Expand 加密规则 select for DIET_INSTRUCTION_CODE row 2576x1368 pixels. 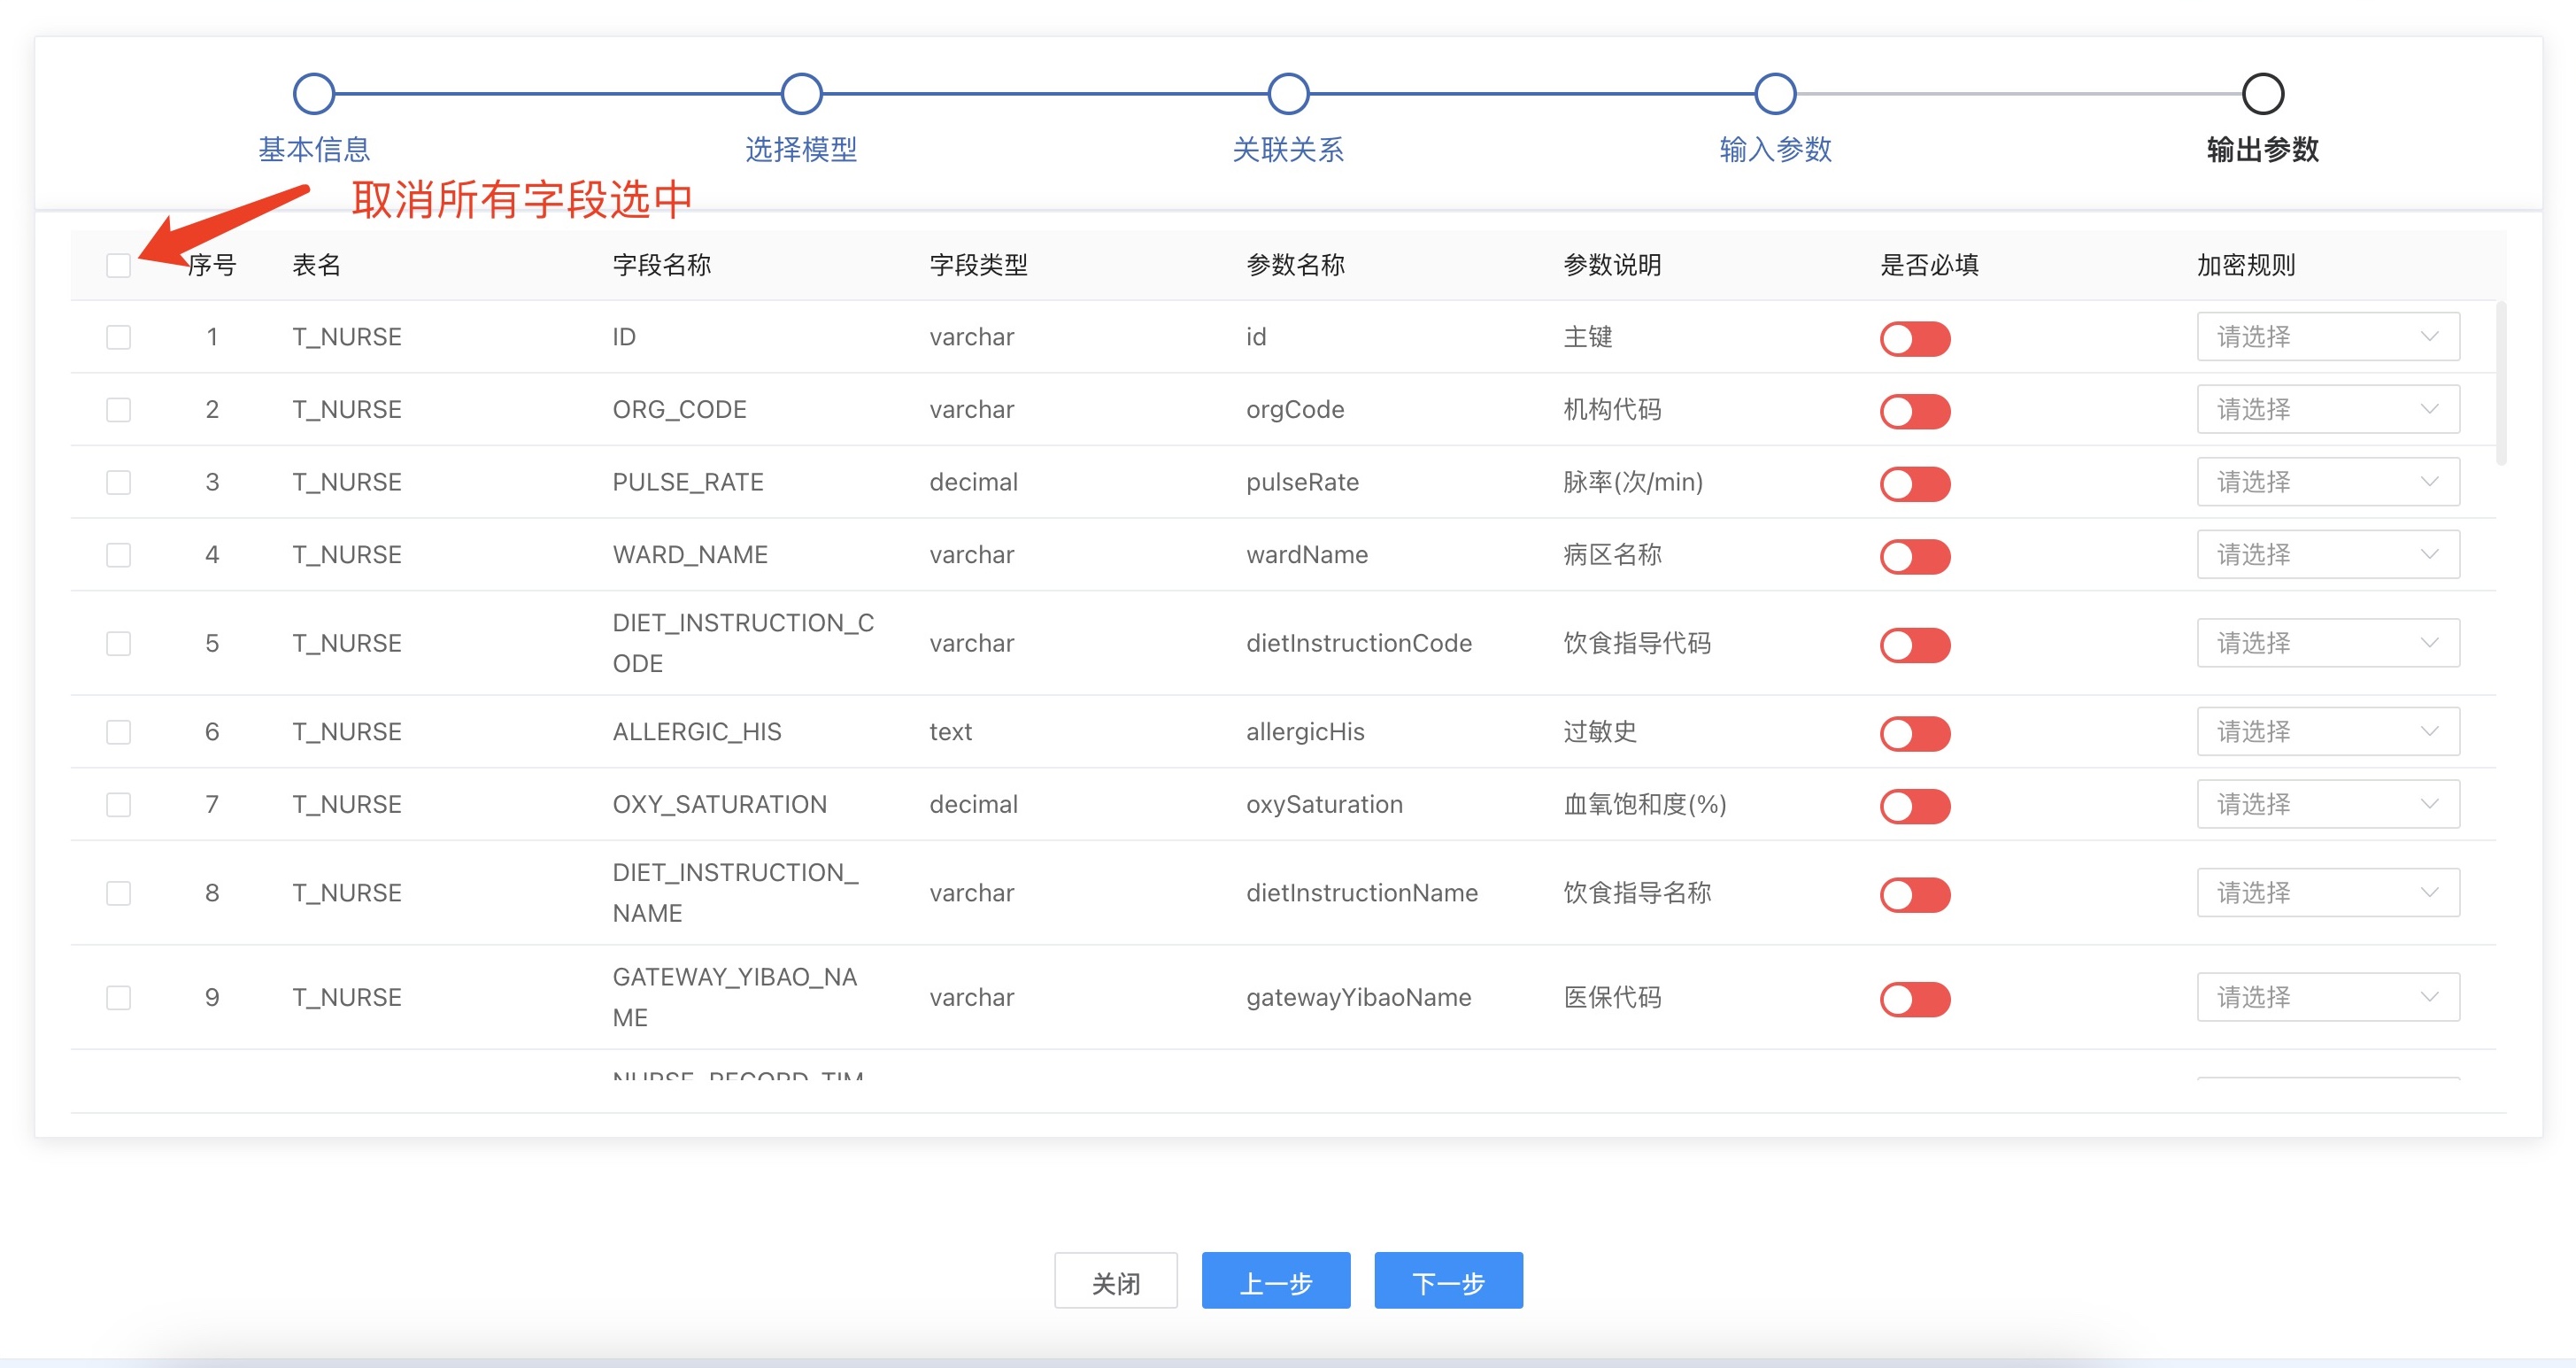[2327, 643]
